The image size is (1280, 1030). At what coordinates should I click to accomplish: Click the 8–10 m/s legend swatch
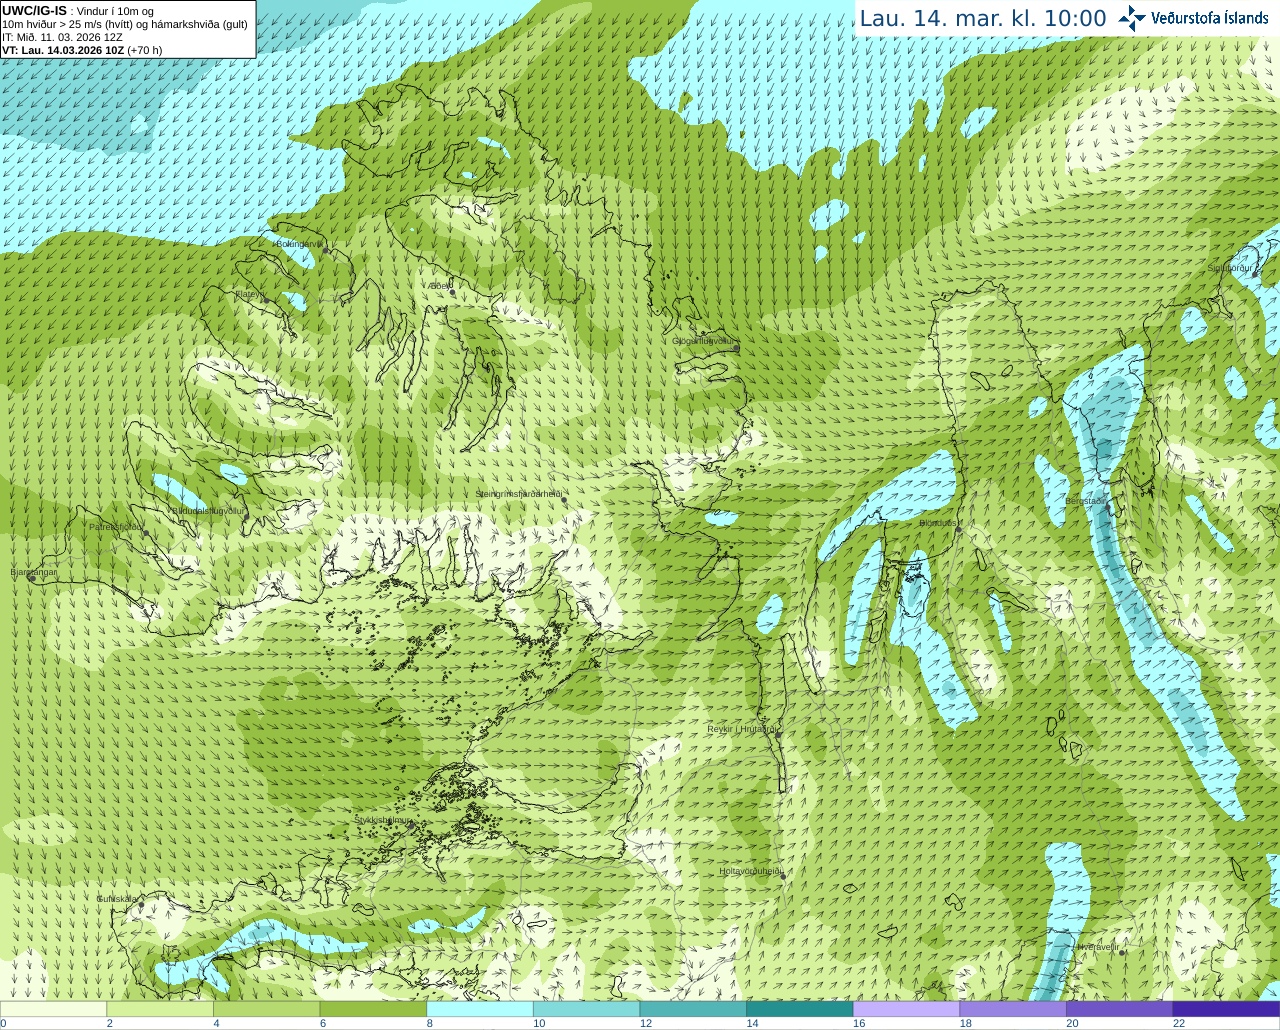click(480, 1009)
